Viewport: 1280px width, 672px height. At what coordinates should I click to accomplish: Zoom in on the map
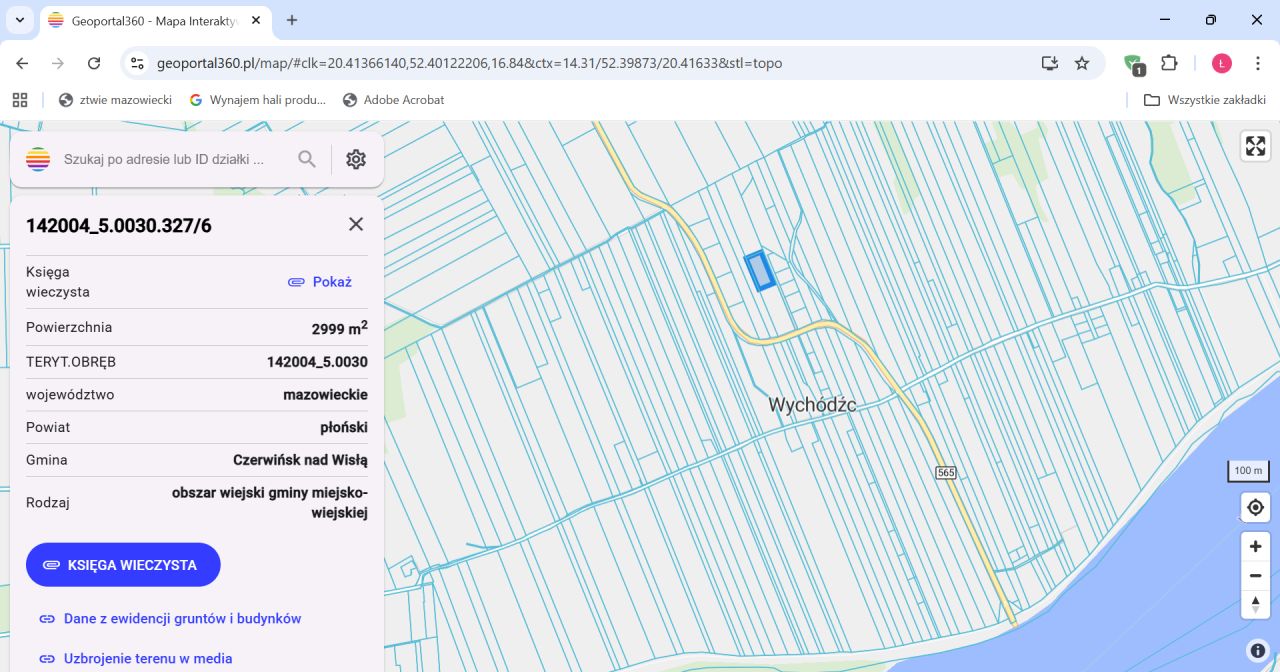(x=1255, y=547)
